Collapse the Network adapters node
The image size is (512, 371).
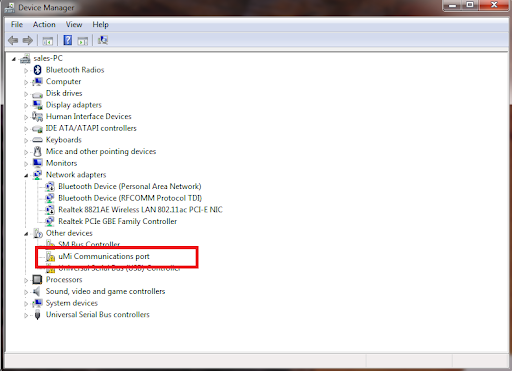(26, 175)
